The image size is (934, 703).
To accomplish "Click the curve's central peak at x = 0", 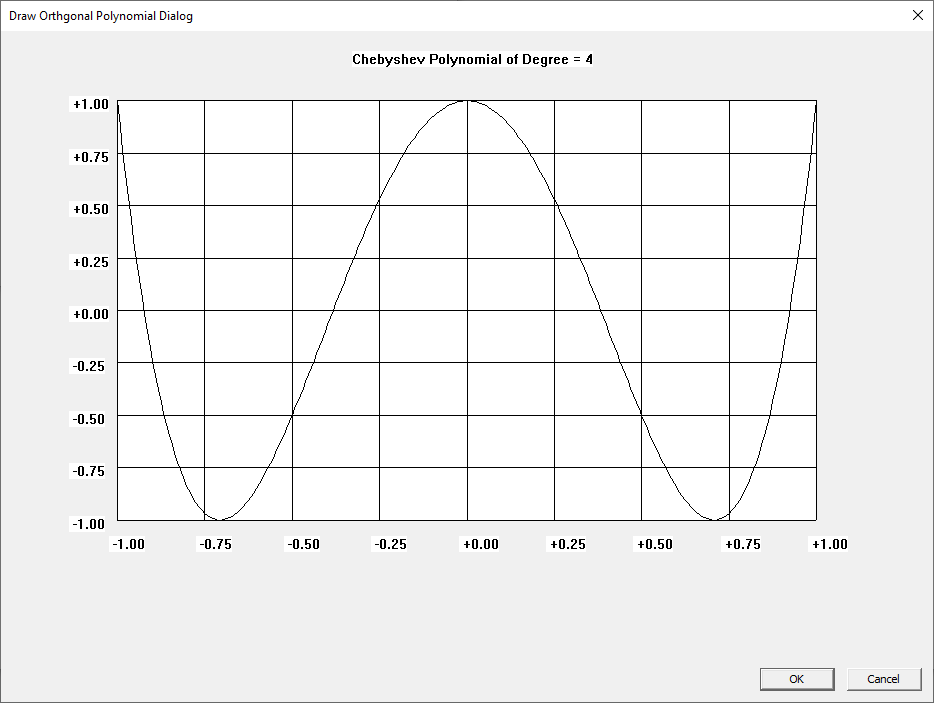I will pyautogui.click(x=467, y=101).
